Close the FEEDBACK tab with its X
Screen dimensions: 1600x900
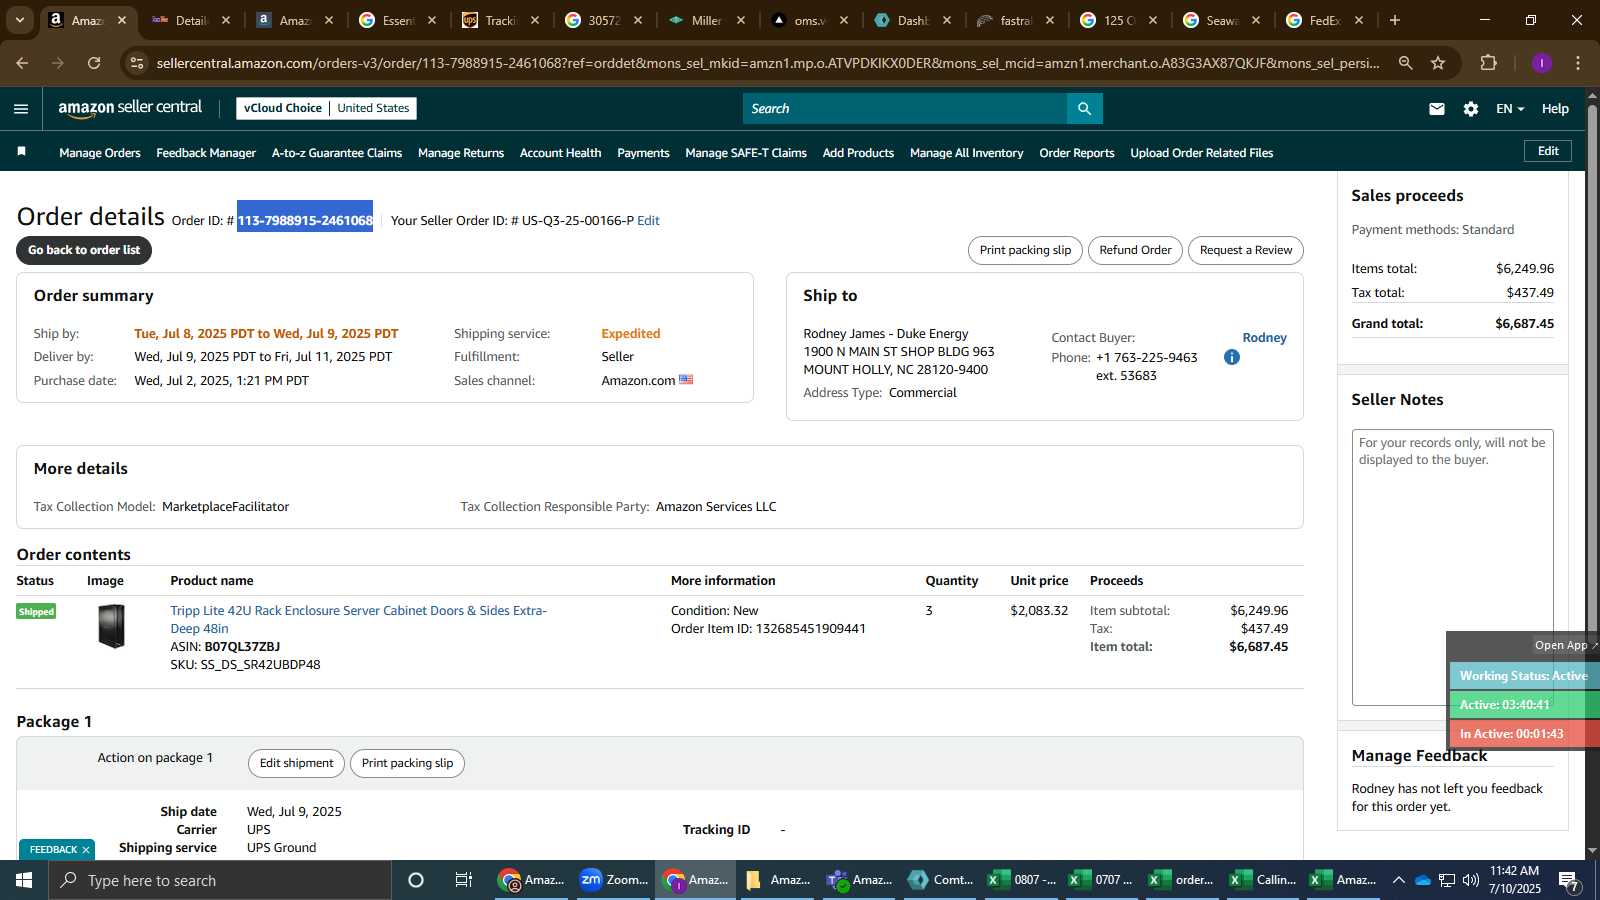tap(86, 850)
